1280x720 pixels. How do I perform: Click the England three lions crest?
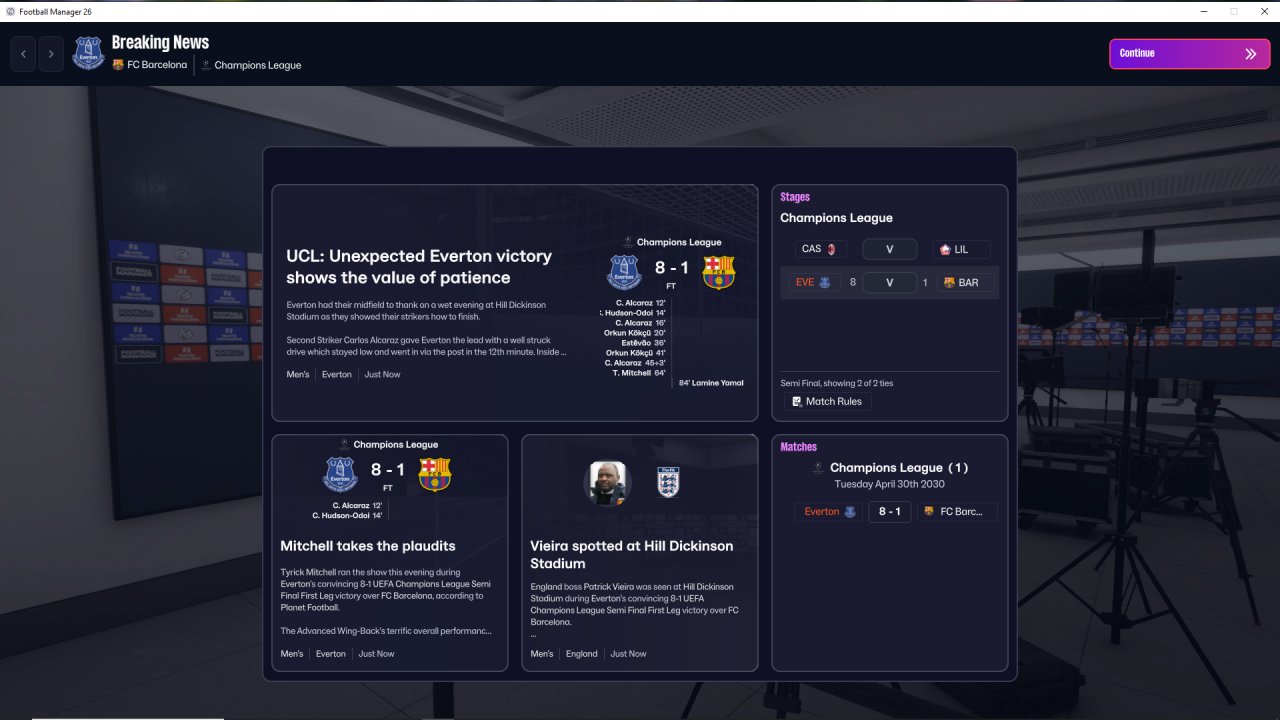coord(668,482)
